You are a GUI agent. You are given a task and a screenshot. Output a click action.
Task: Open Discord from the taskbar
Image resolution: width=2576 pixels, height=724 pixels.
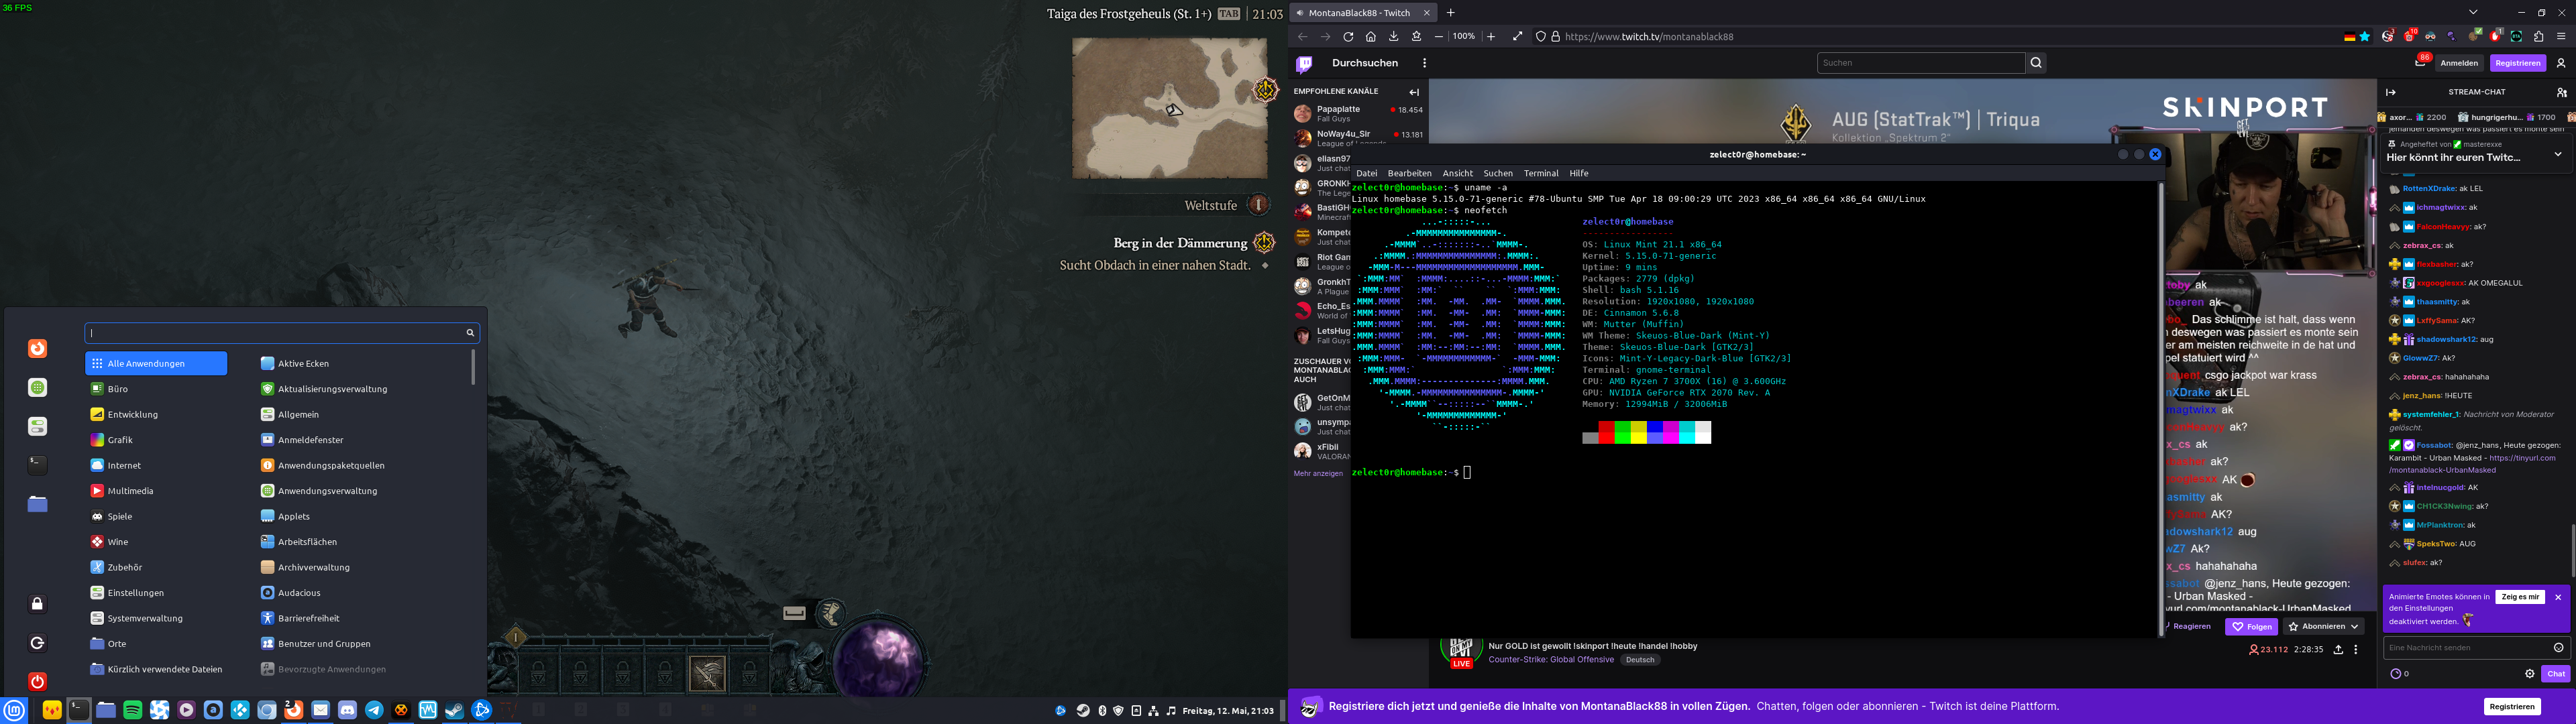pyautogui.click(x=347, y=710)
